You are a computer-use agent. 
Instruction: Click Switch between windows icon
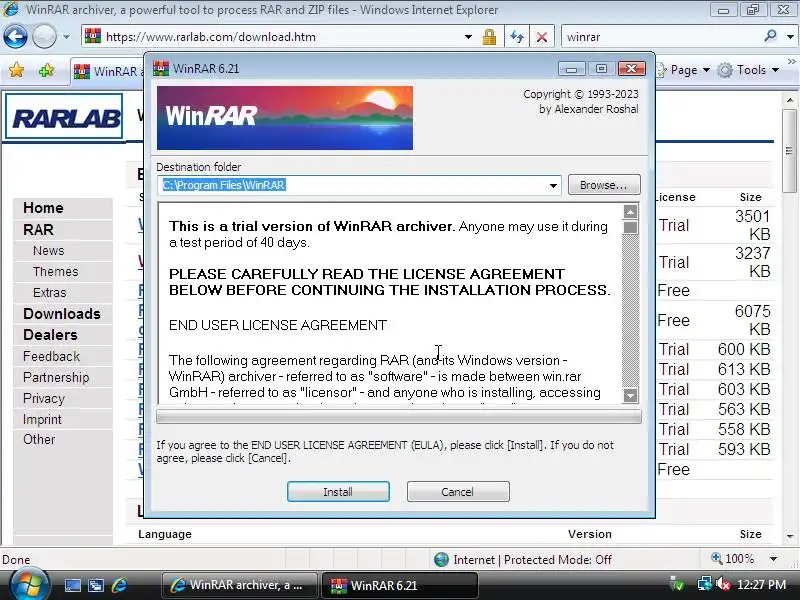[96, 585]
